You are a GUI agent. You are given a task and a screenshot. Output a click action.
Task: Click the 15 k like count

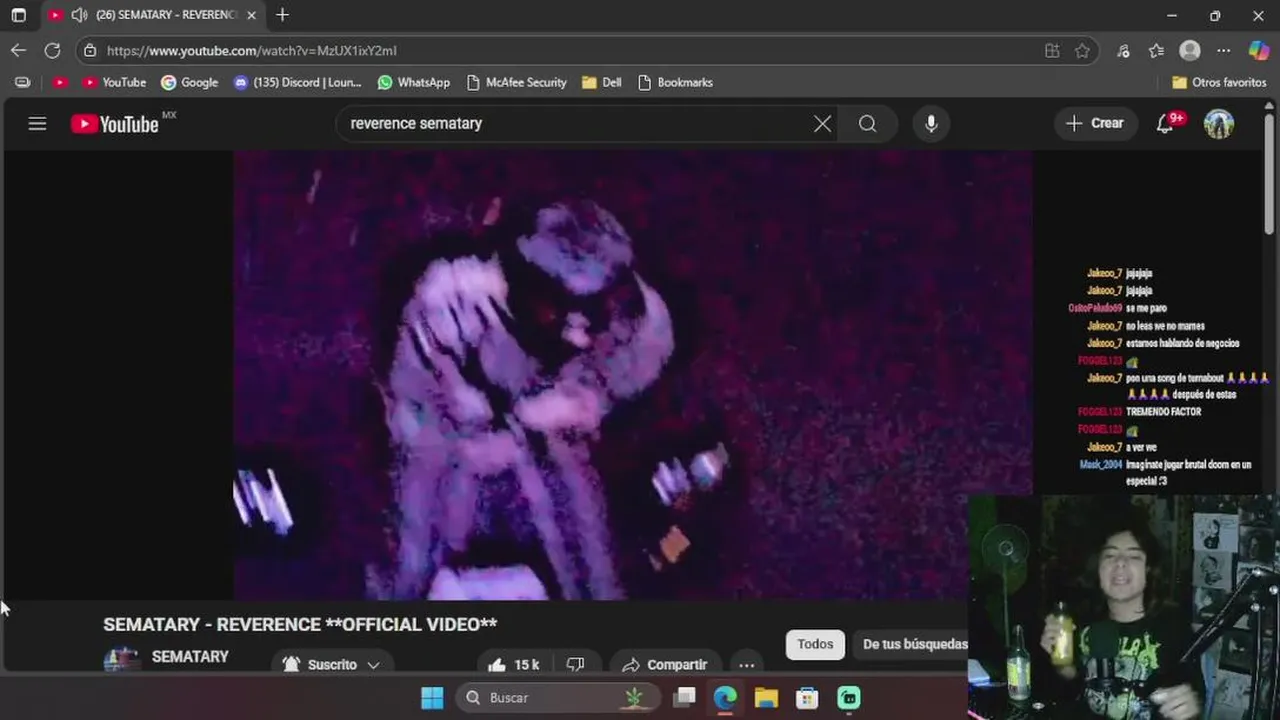[x=526, y=665]
